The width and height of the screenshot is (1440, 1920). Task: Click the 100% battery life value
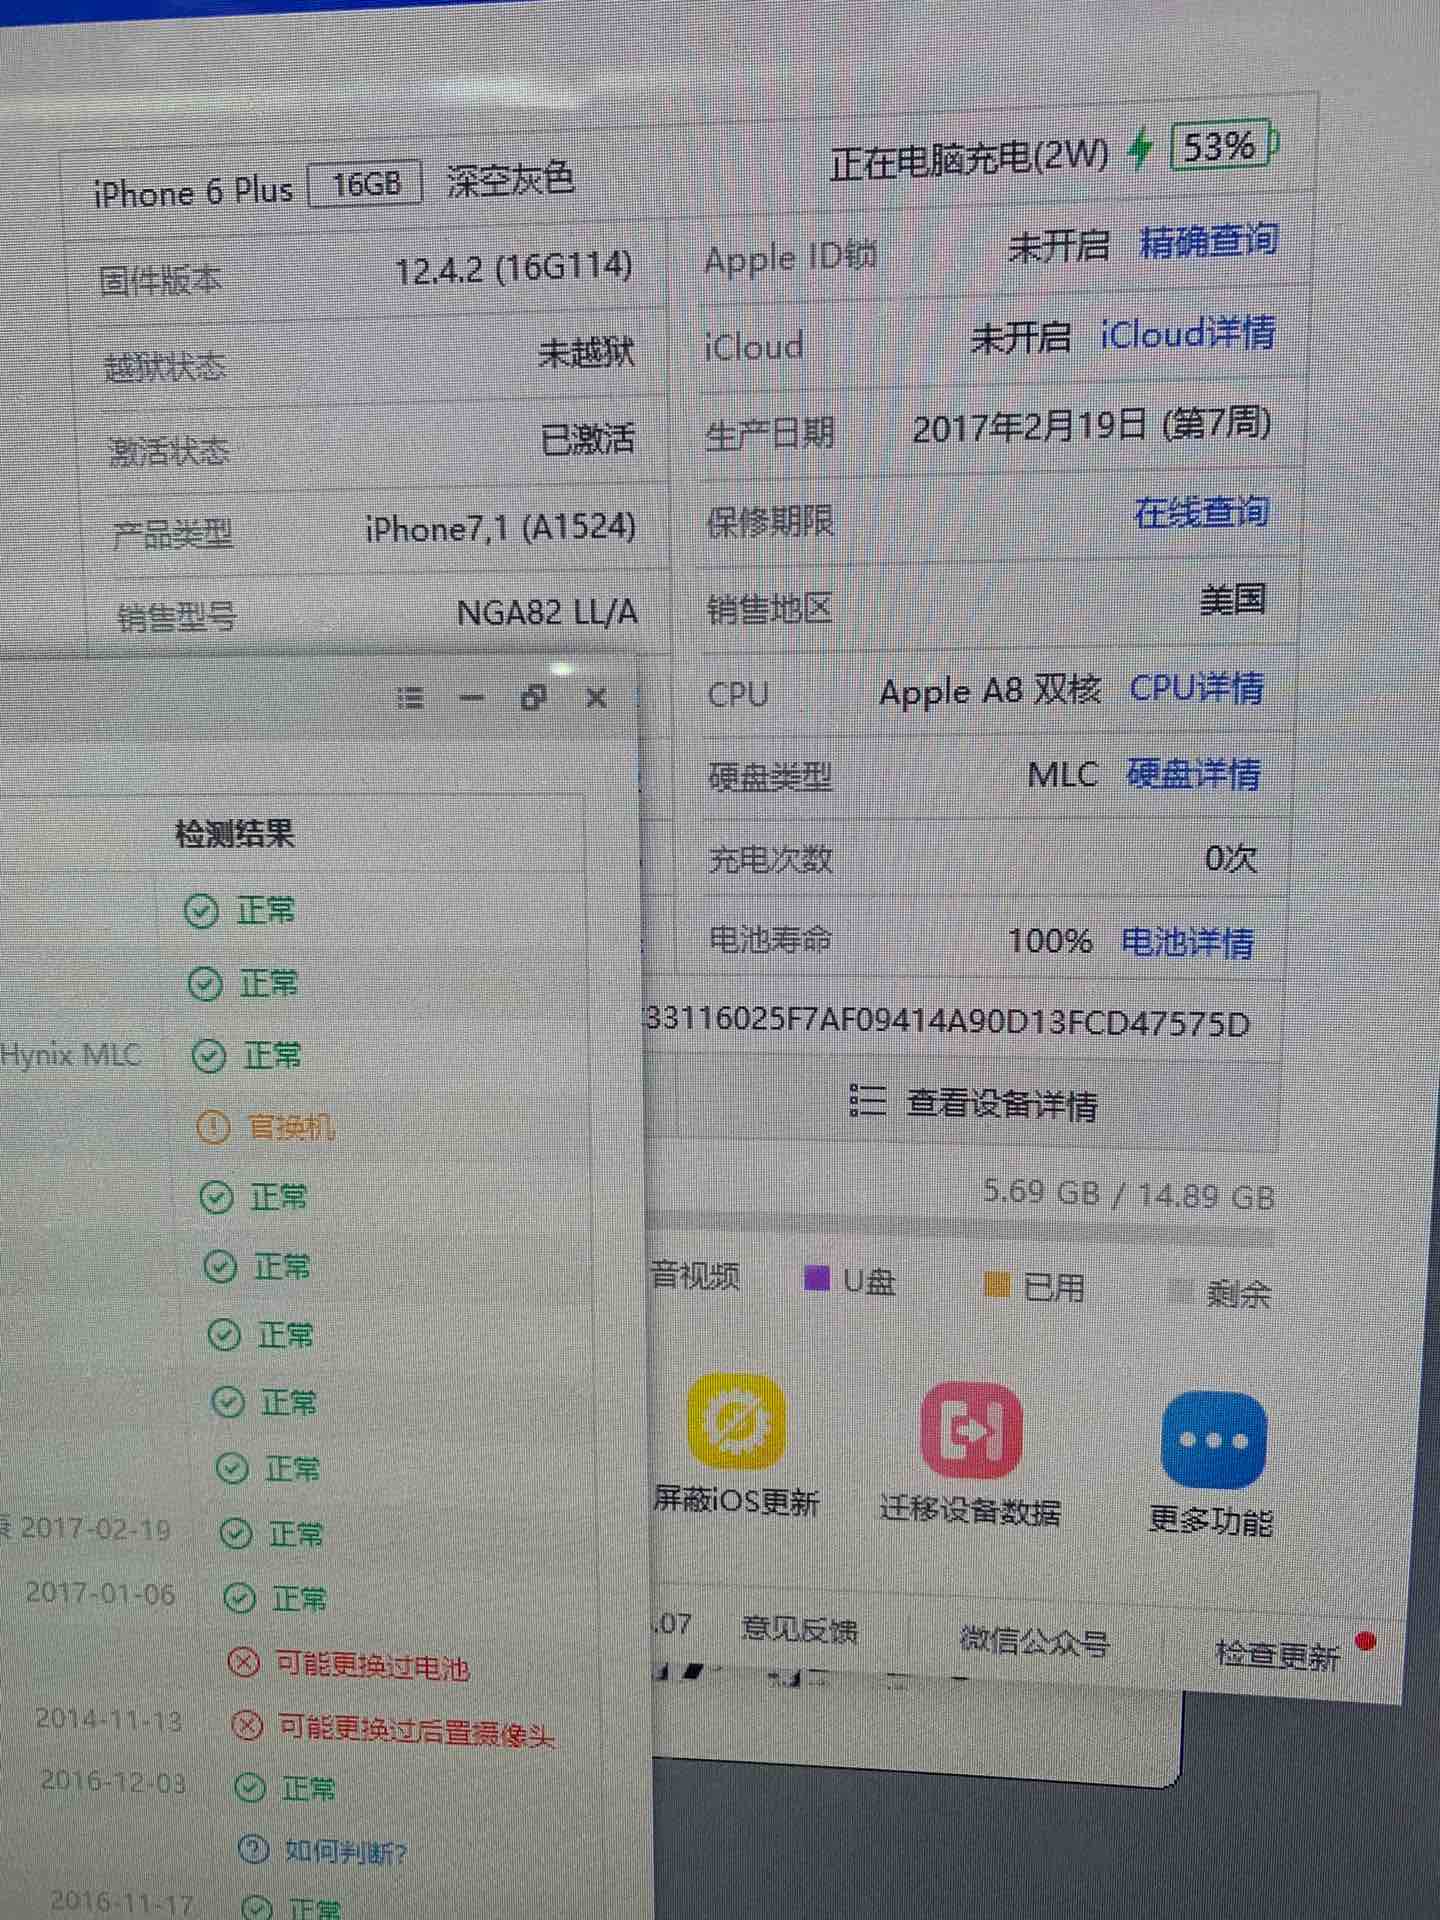pos(1050,940)
